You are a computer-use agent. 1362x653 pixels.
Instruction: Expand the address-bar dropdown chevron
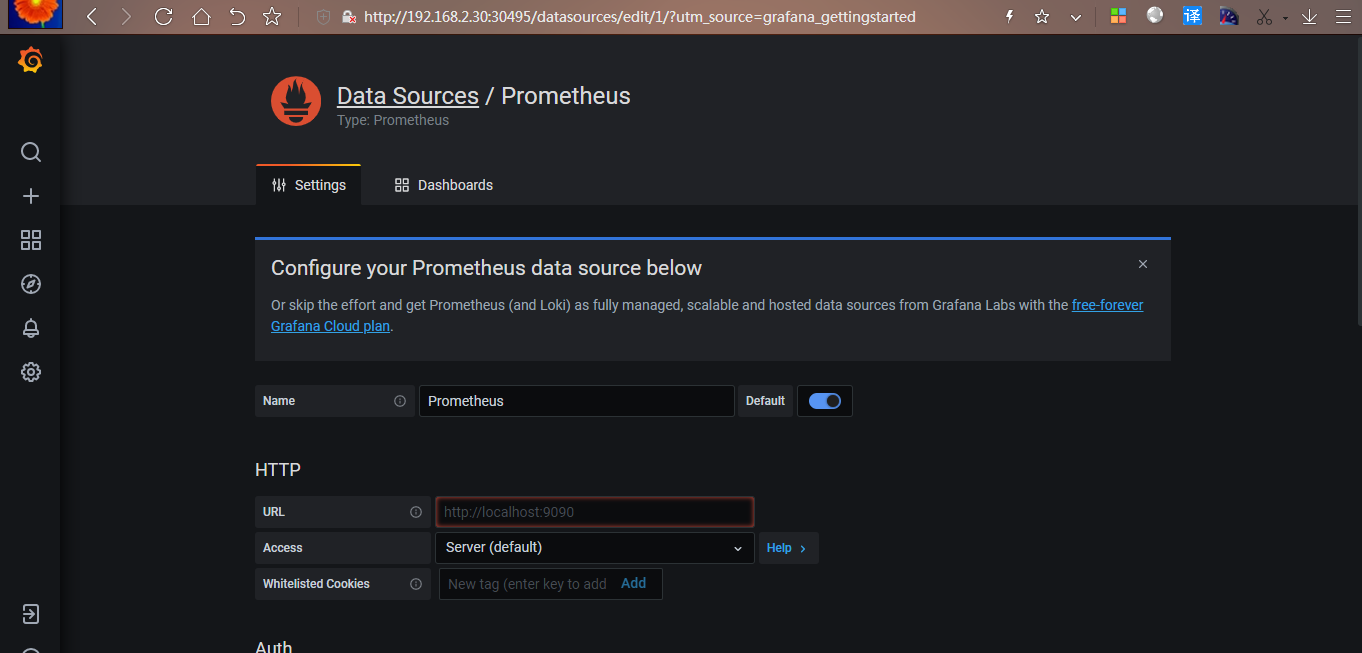pos(1076,17)
